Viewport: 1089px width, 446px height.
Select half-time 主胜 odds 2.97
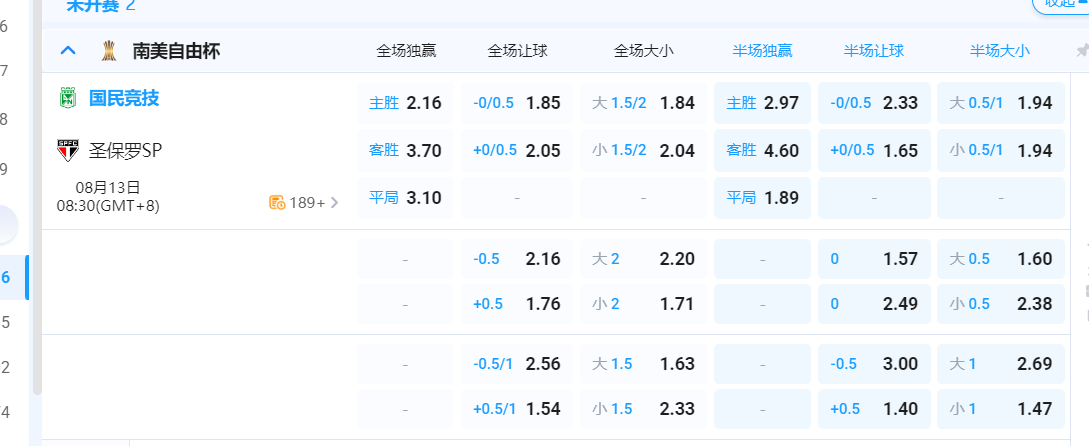coord(762,102)
